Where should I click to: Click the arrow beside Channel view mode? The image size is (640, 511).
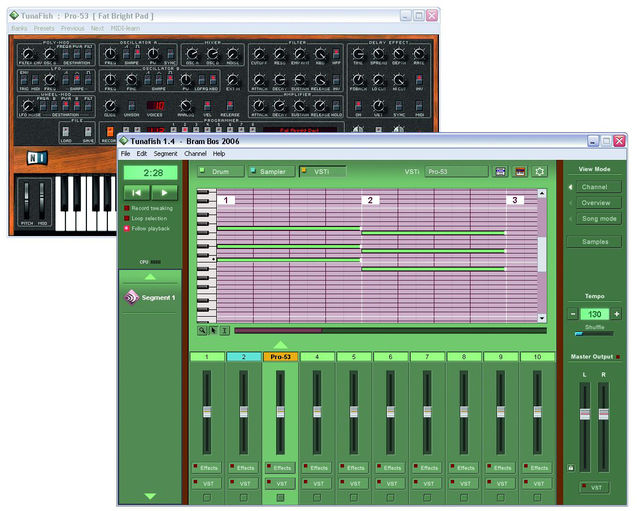tap(571, 187)
